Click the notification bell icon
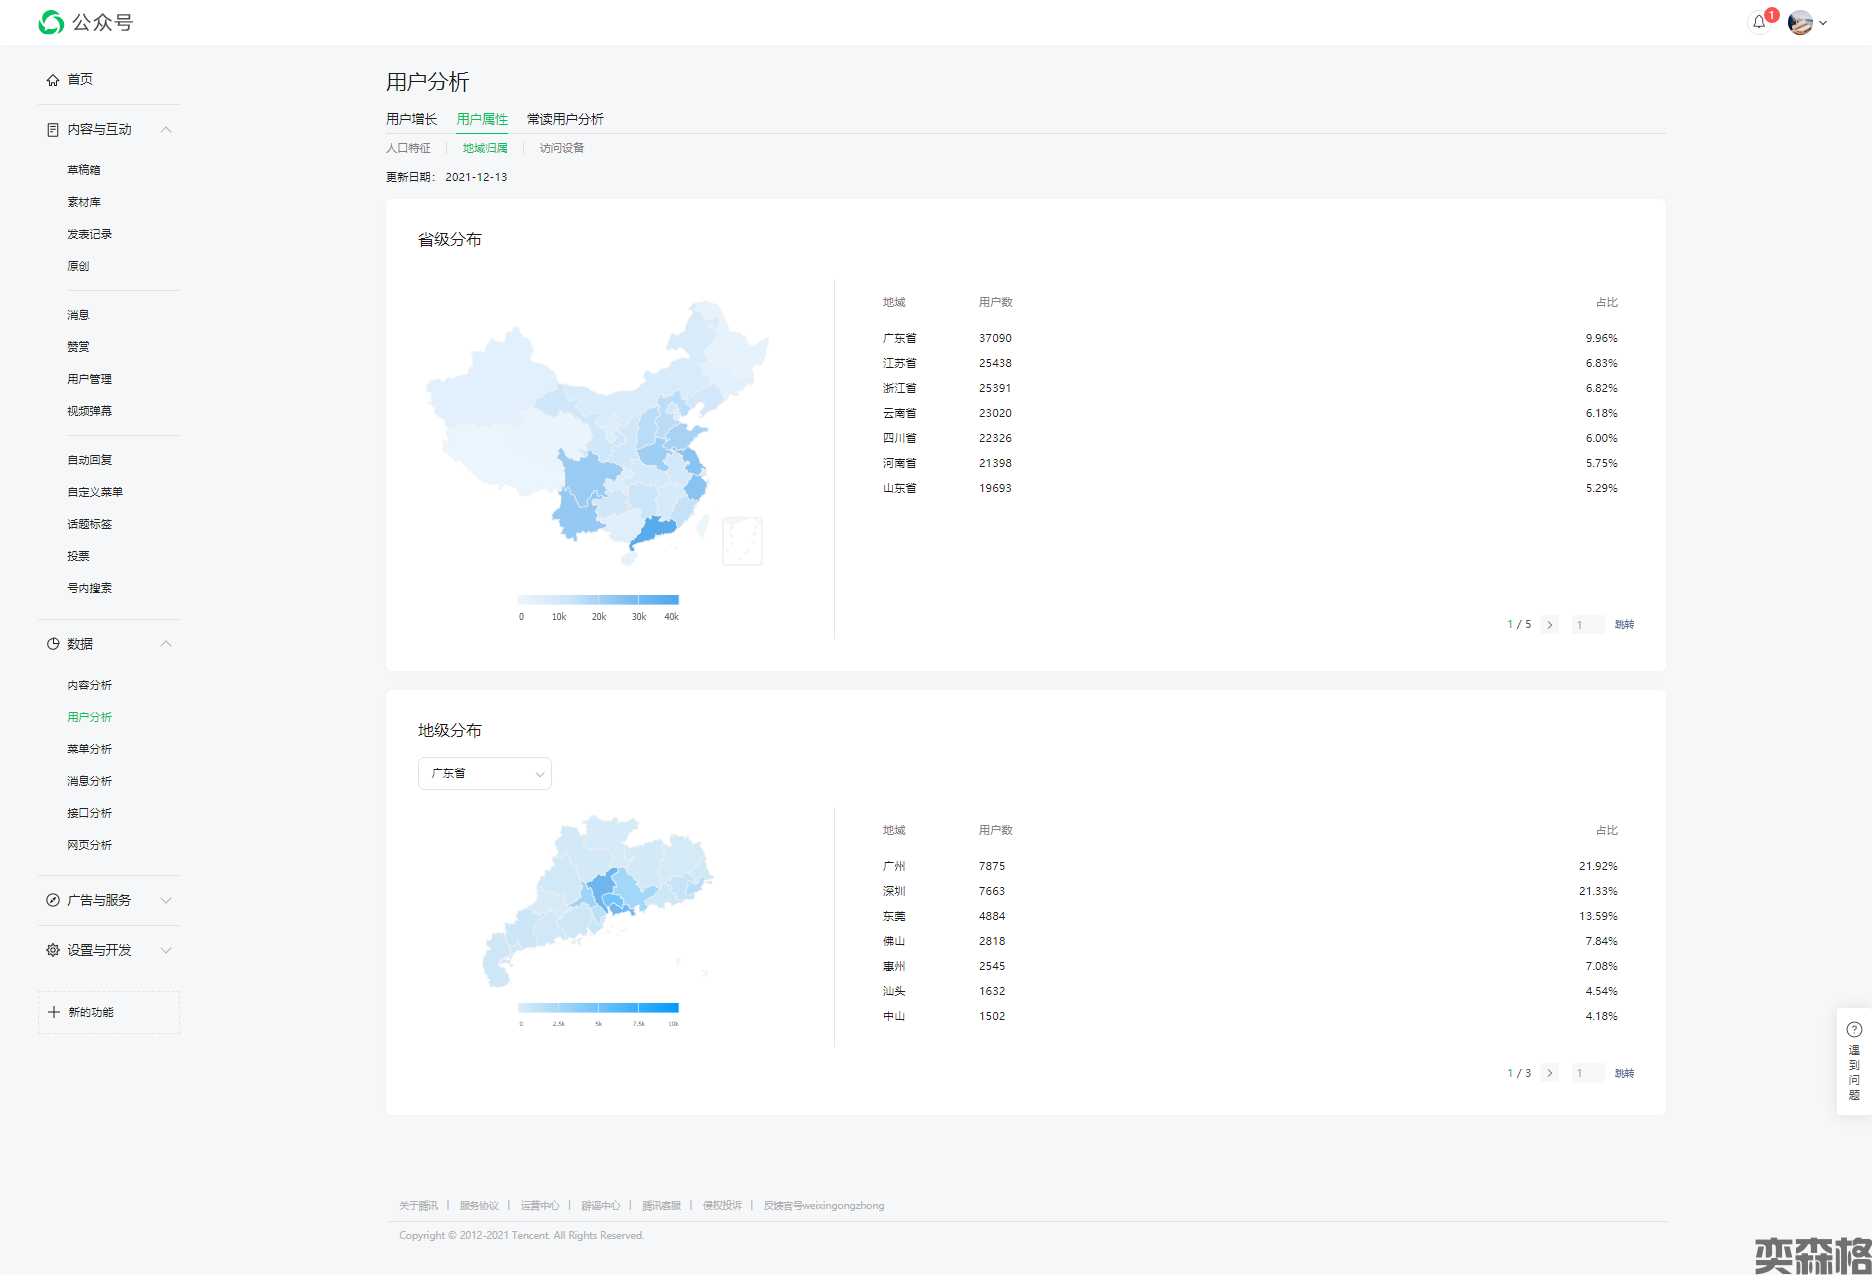1872x1275 pixels. coord(1758,22)
